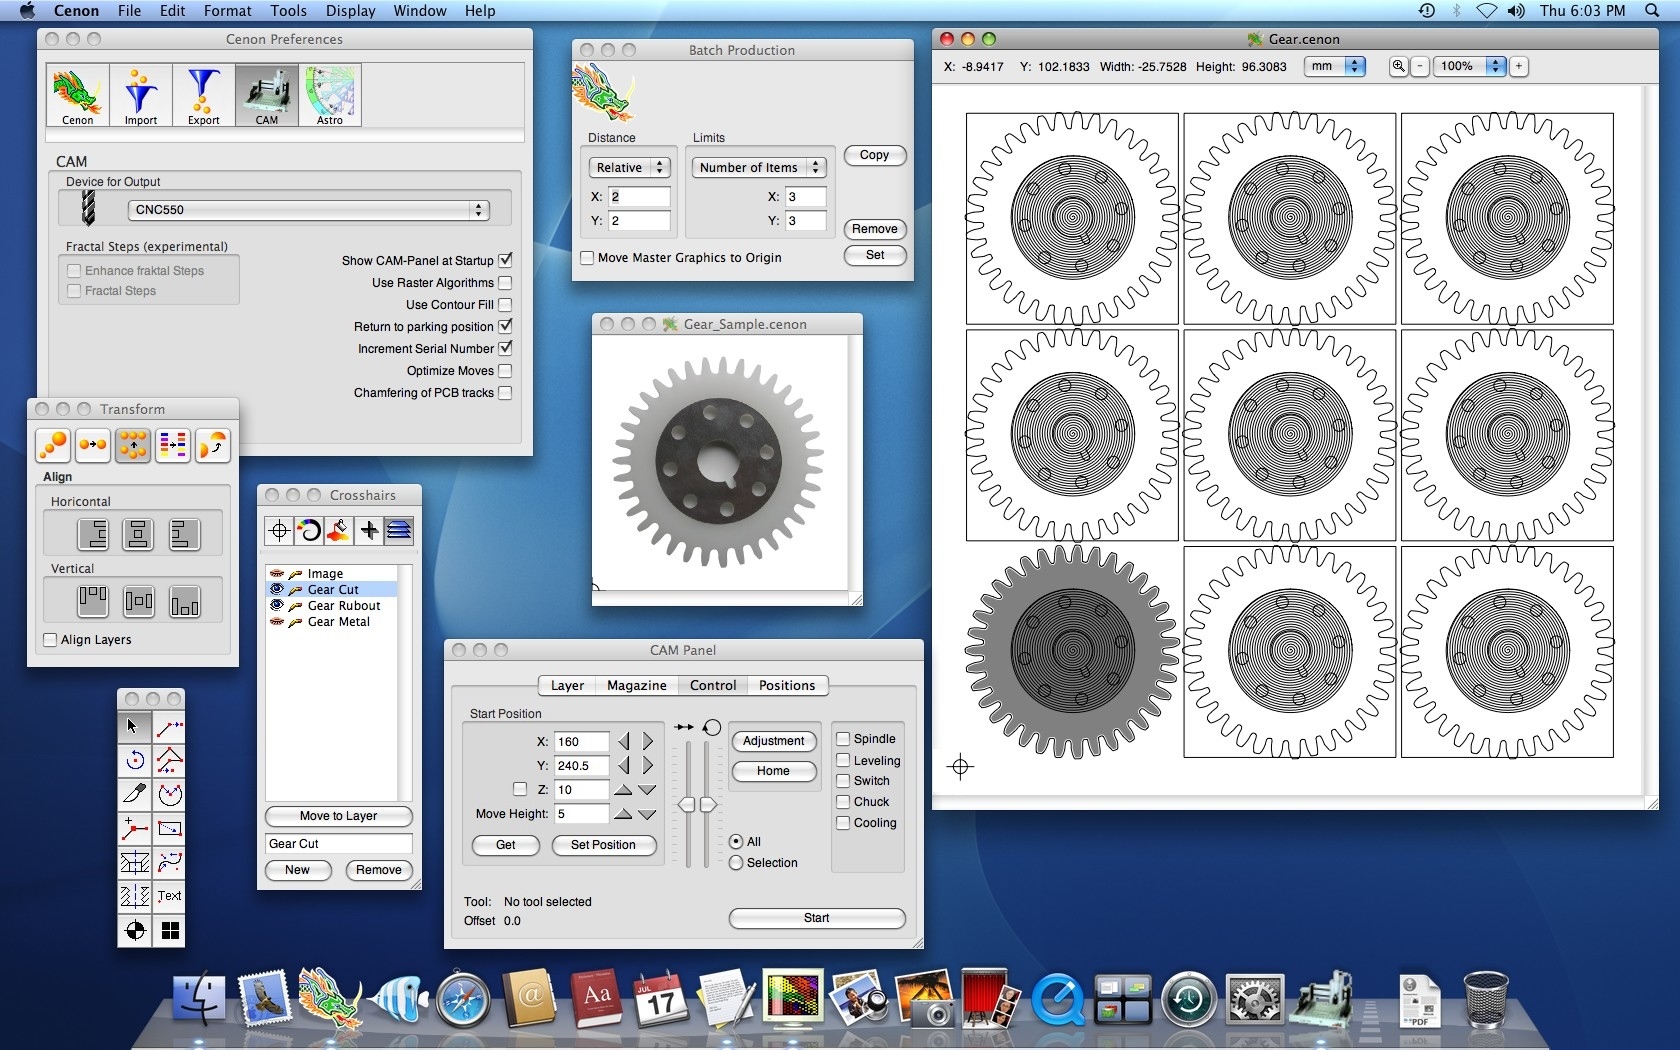This screenshot has height=1050, width=1680.
Task: Select the Selection radio button
Action: coord(736,863)
